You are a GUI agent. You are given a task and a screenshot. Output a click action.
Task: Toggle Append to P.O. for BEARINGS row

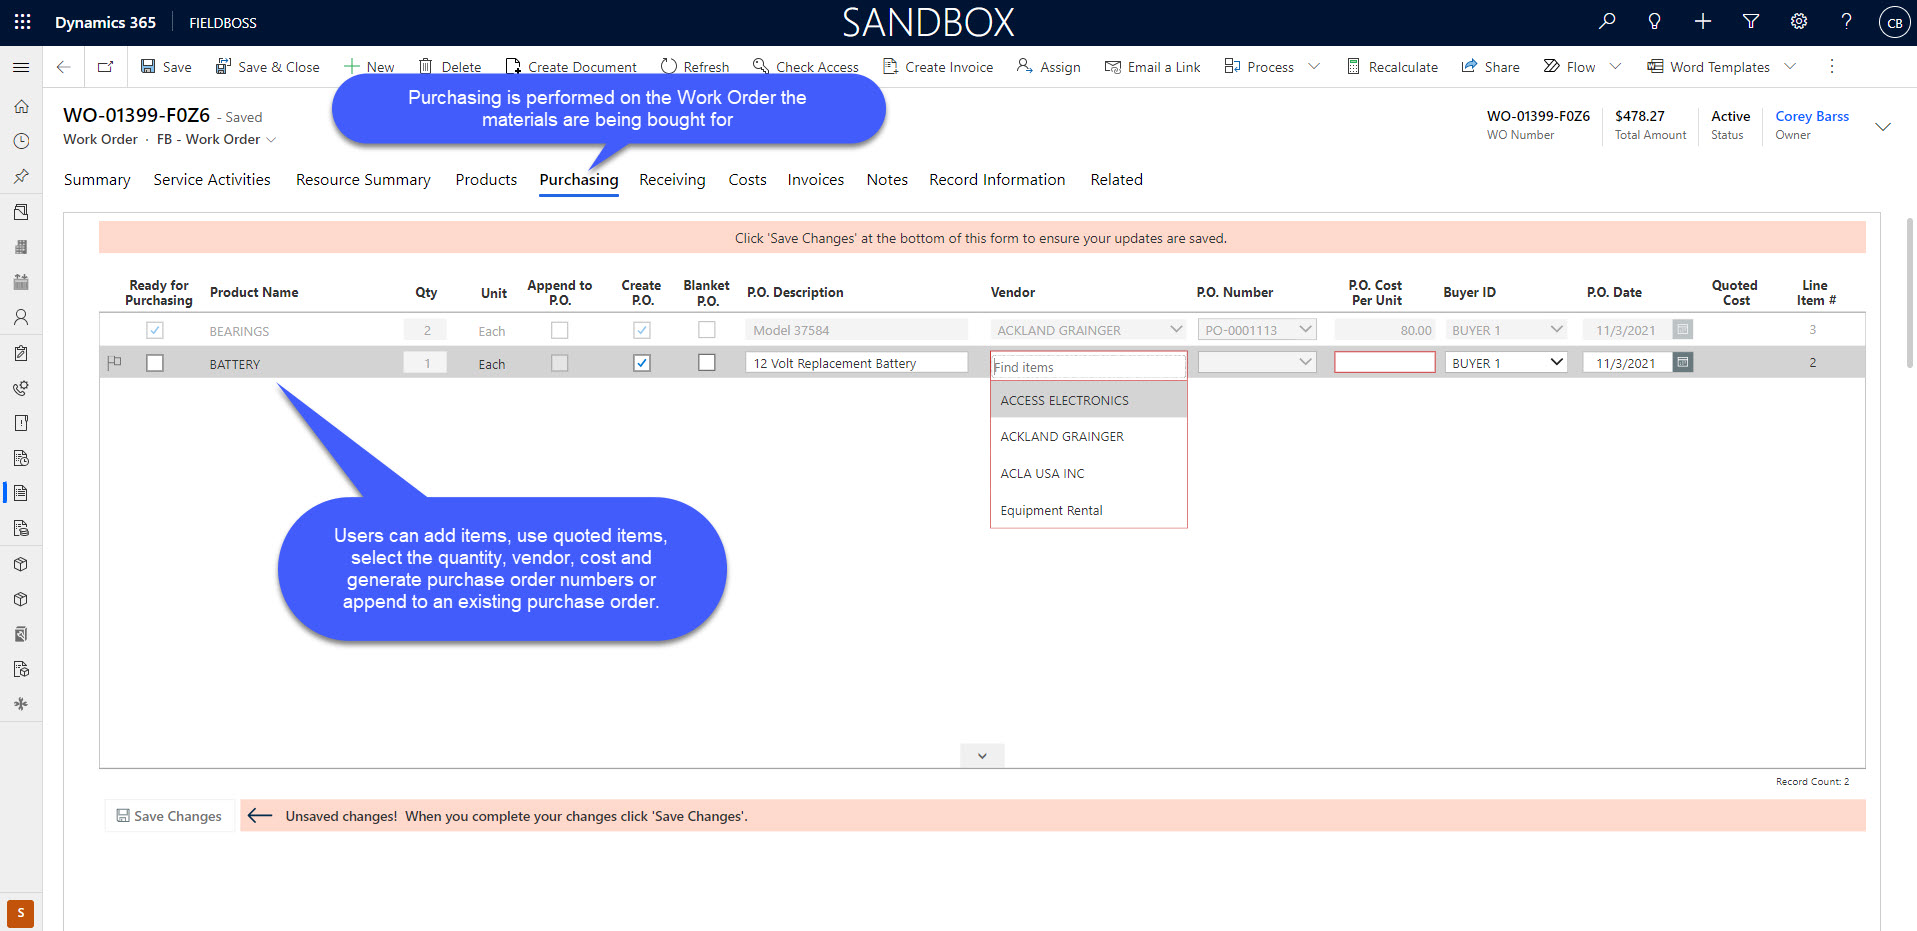coord(560,330)
